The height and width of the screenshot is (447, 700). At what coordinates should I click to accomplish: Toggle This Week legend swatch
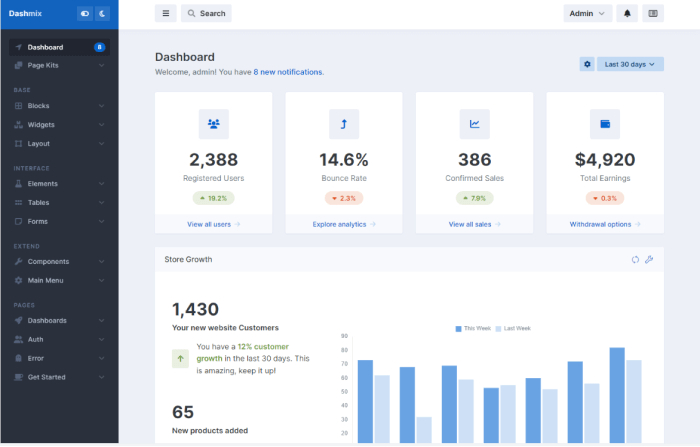458,329
